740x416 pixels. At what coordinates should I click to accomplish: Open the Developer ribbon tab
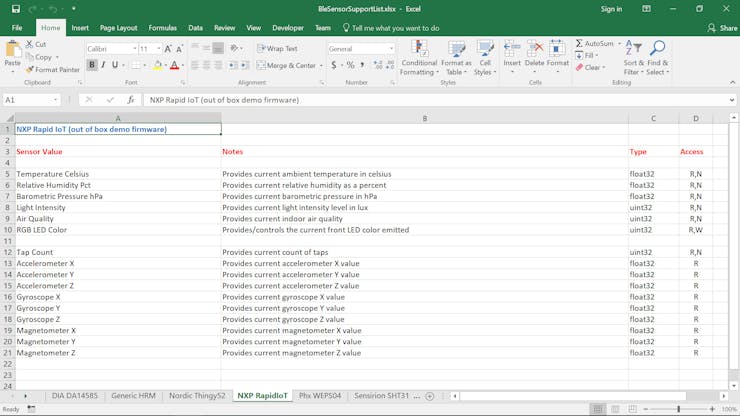pos(288,28)
